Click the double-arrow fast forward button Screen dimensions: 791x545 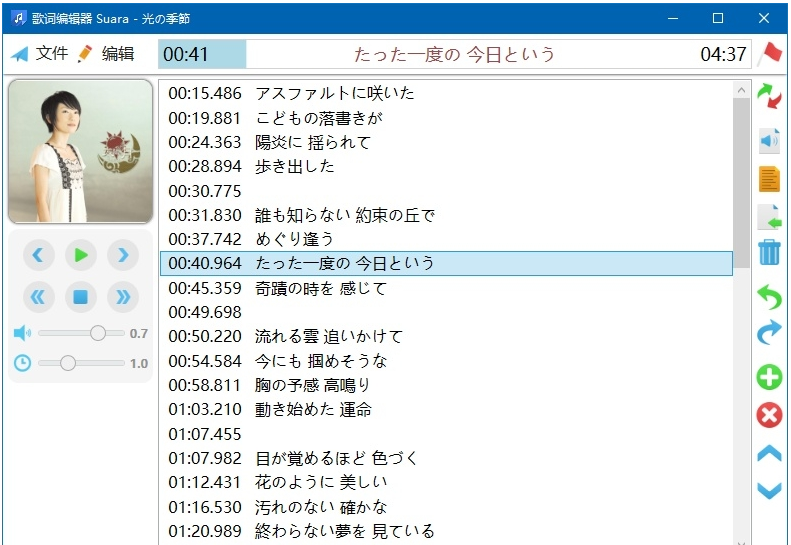[123, 297]
